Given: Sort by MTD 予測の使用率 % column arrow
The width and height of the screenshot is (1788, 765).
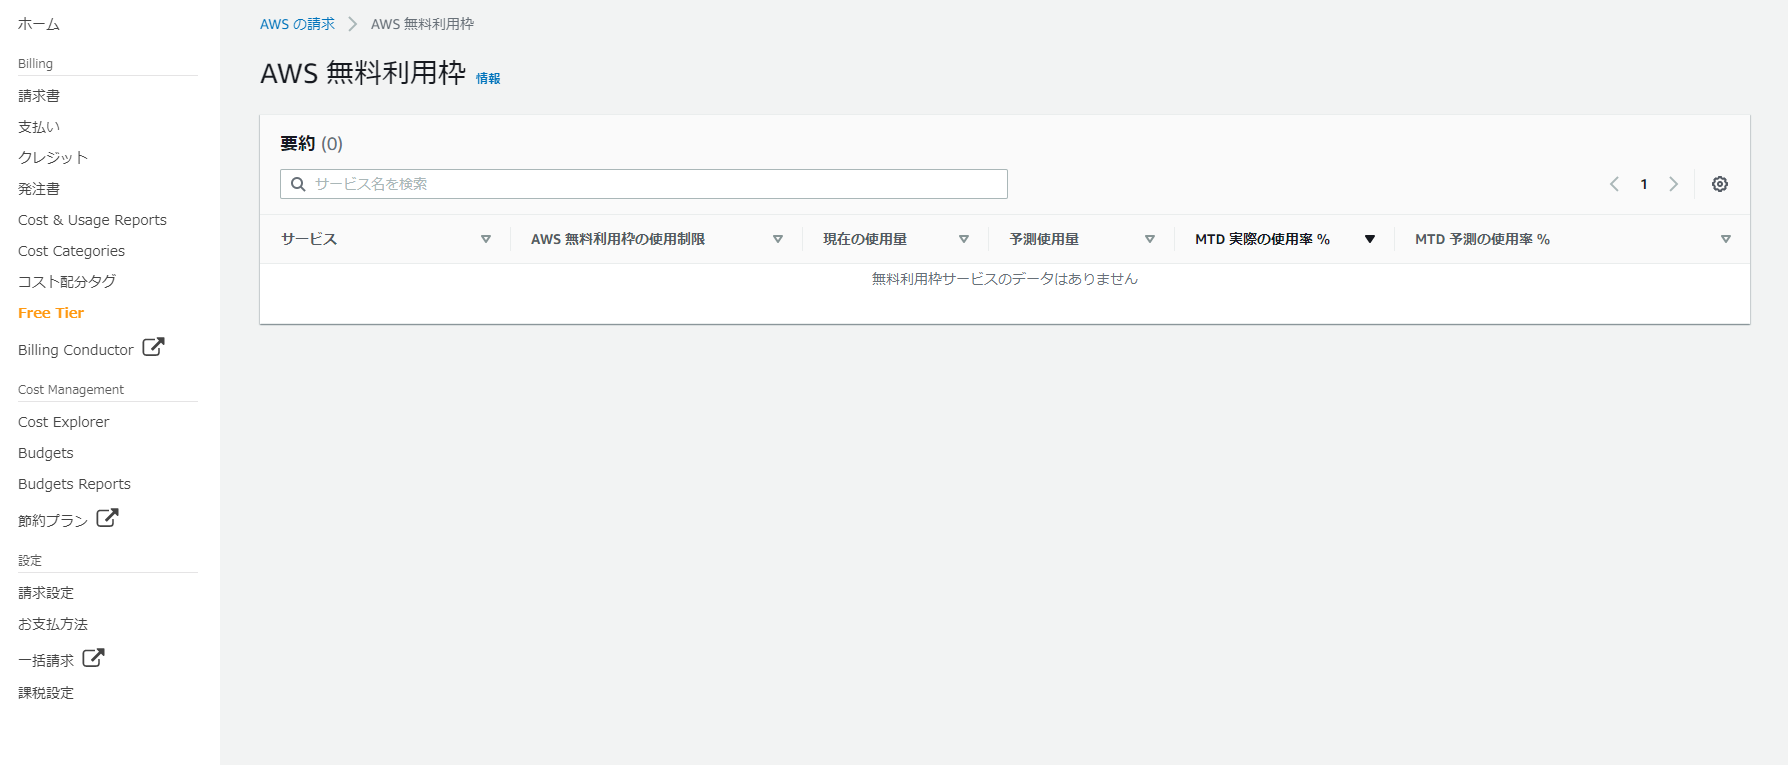Looking at the screenshot, I should click(1725, 239).
